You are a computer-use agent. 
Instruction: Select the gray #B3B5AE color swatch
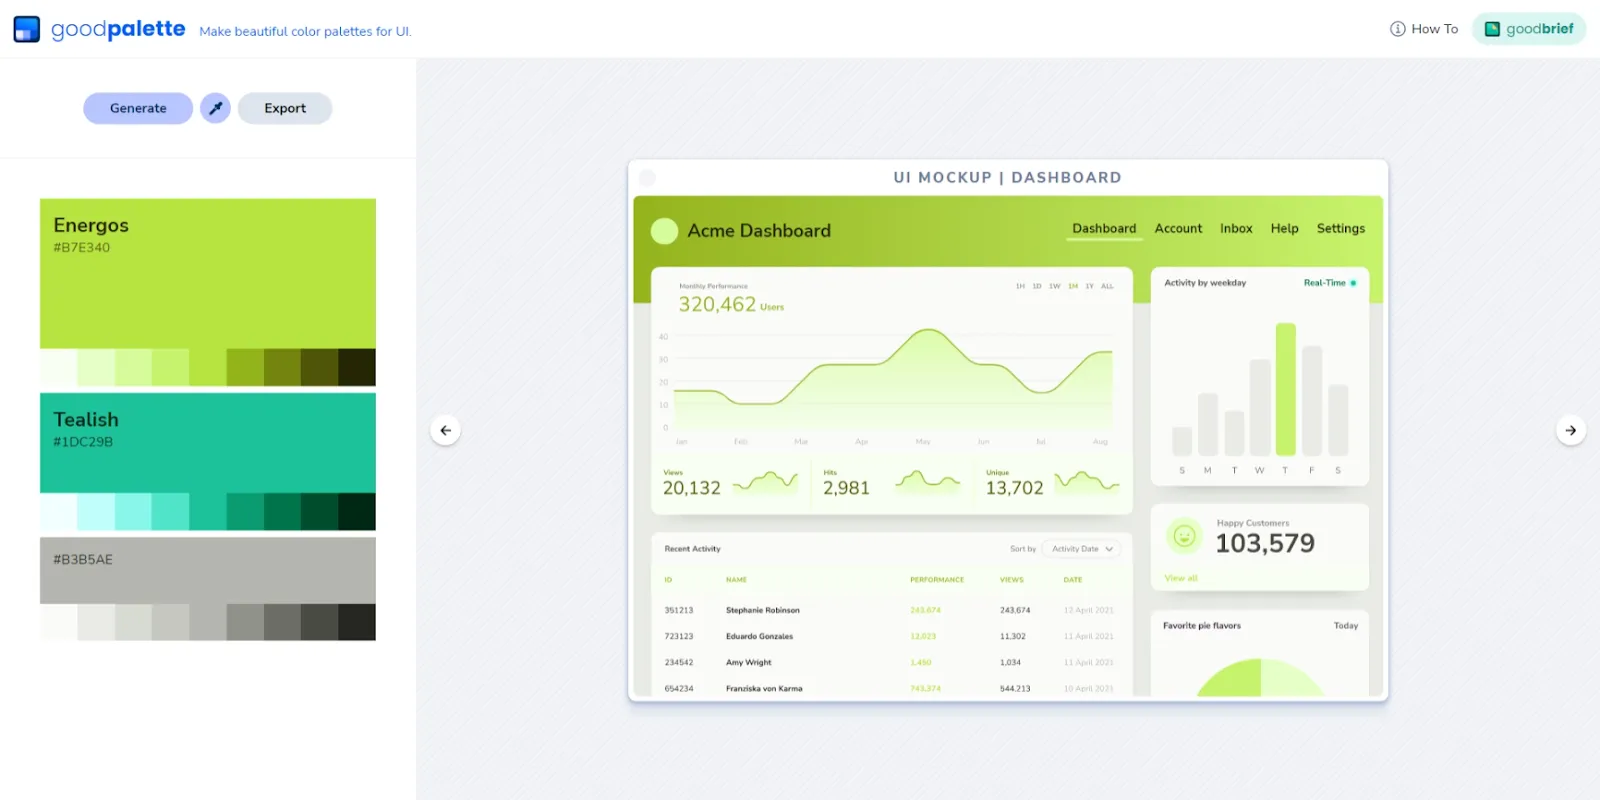click(208, 571)
